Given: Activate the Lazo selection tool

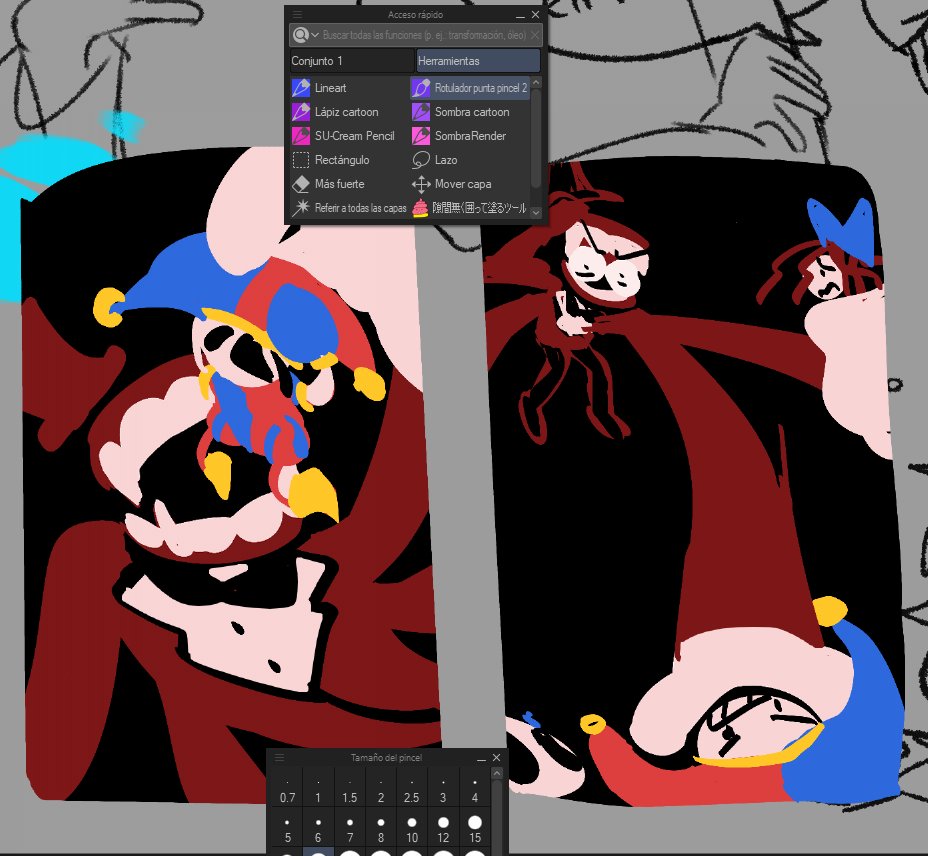Looking at the screenshot, I should [470, 160].
